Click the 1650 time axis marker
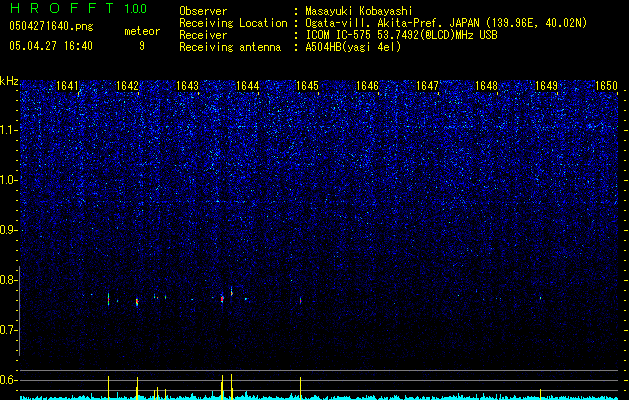629x400 pixels. coord(607,85)
